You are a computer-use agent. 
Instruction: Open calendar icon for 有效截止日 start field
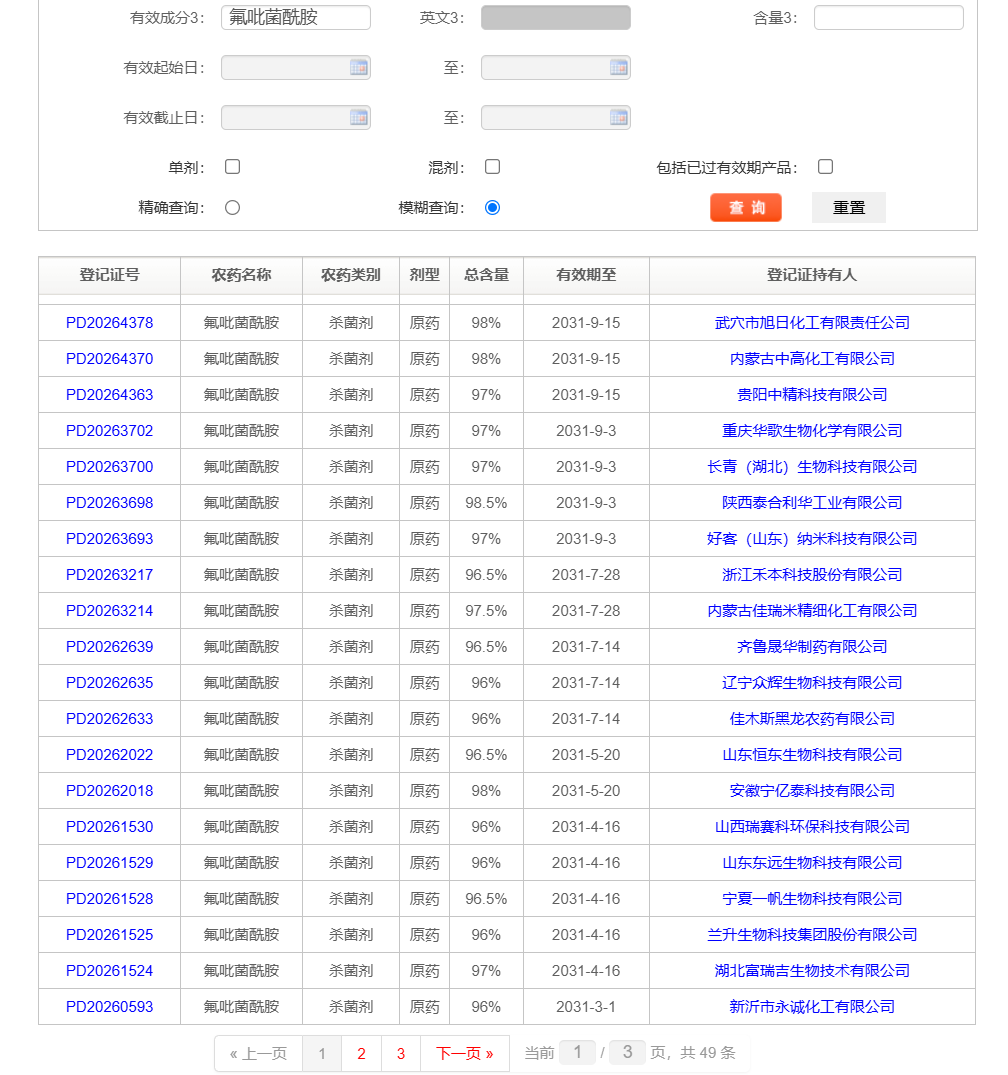click(x=359, y=117)
